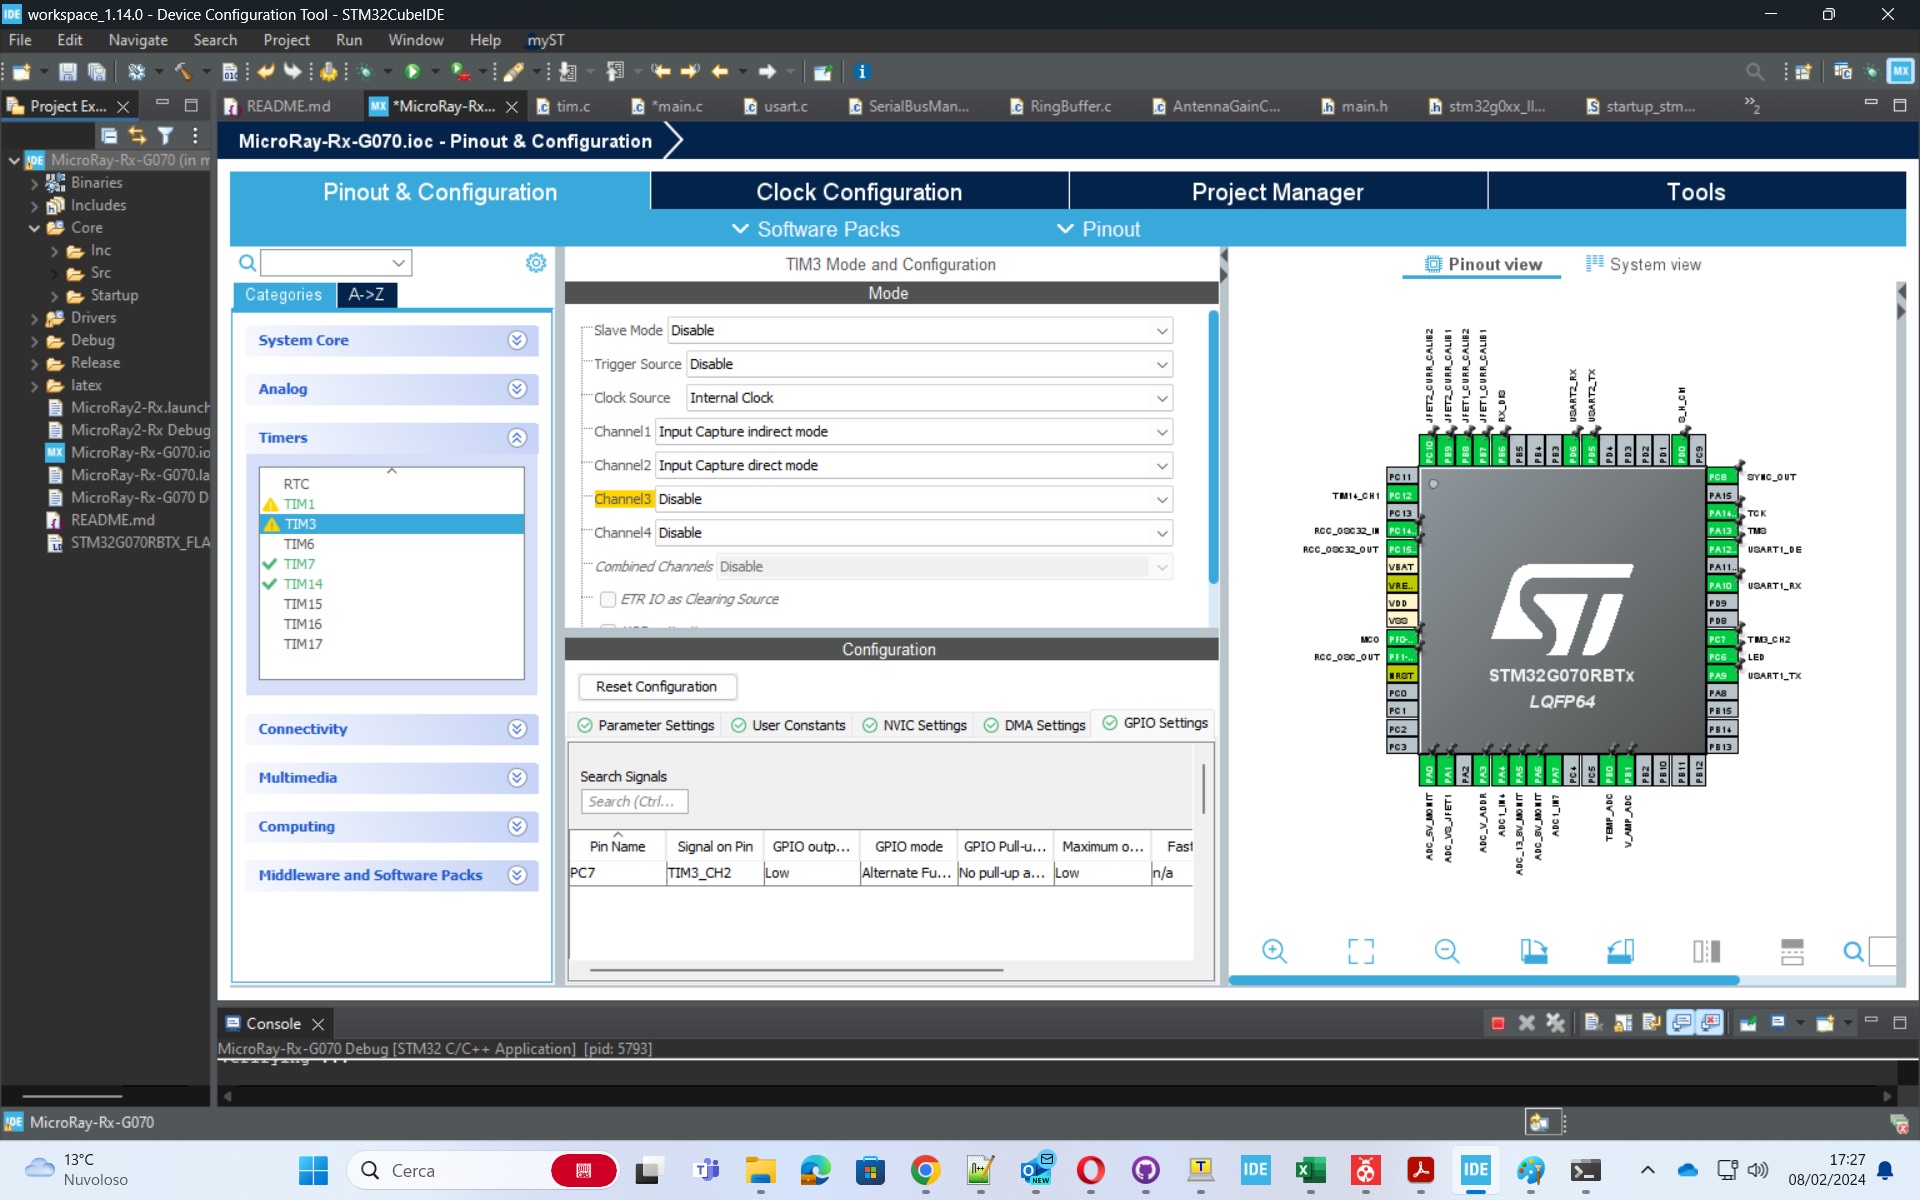Terminate the debug session in console
Screen dimensions: 1920x1200
coord(1497,1023)
